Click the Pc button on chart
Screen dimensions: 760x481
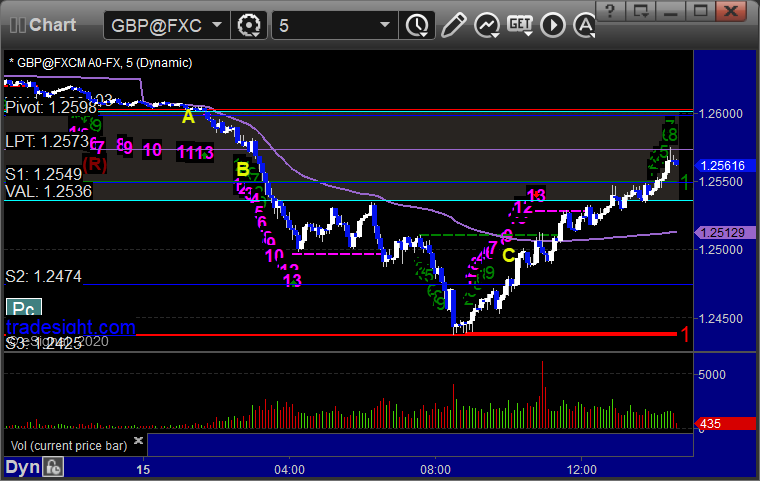[x=24, y=307]
